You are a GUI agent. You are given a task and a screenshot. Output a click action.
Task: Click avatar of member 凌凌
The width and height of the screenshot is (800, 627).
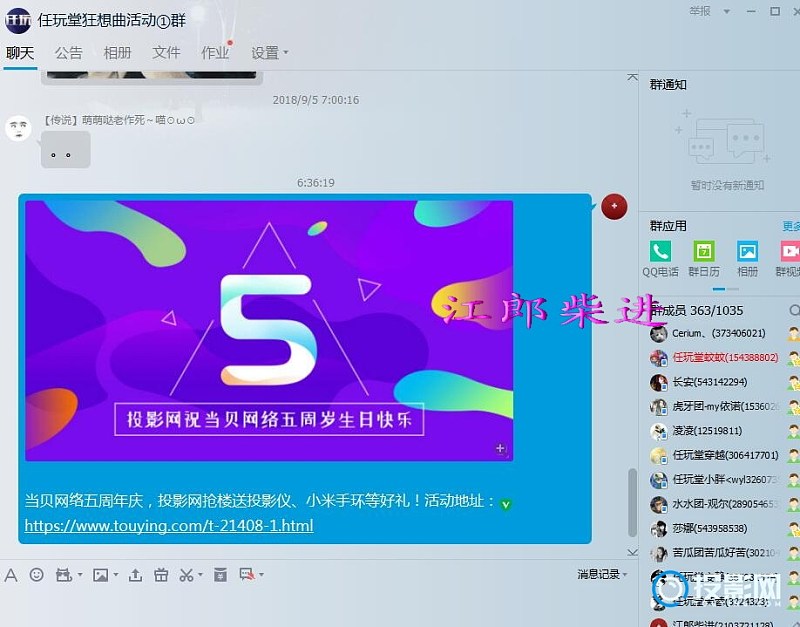pos(659,431)
